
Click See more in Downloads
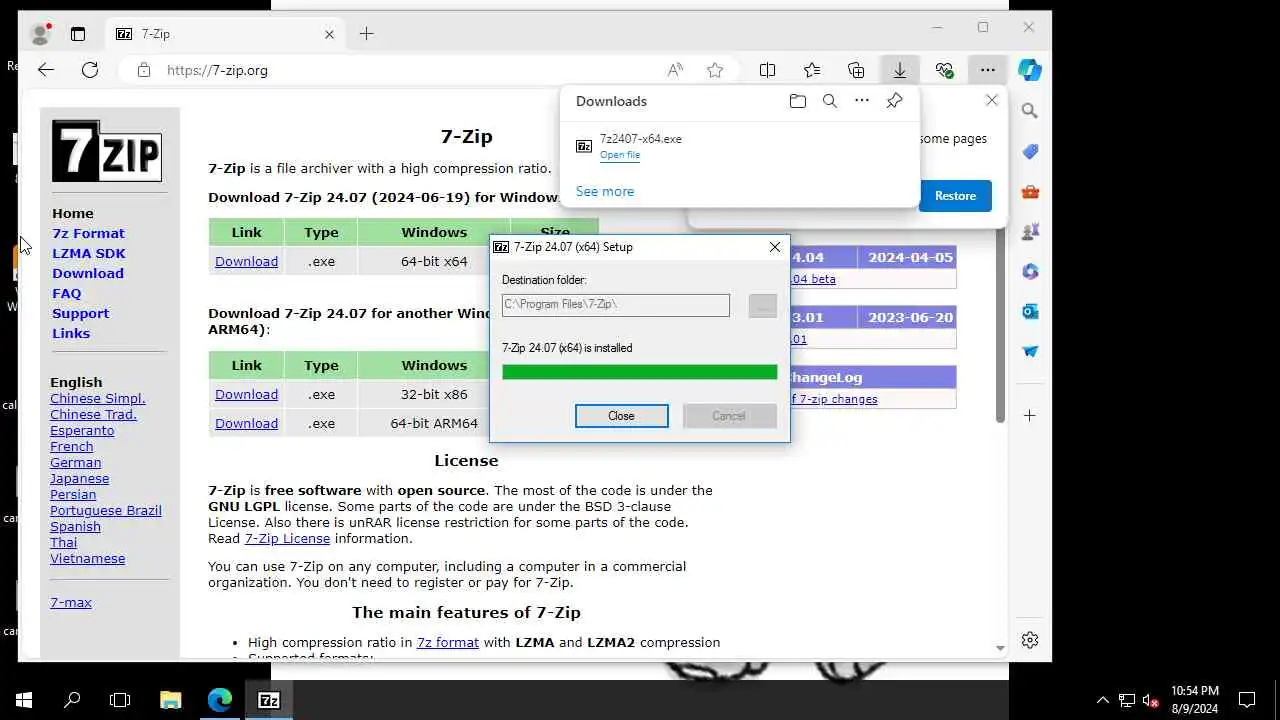[x=605, y=191]
